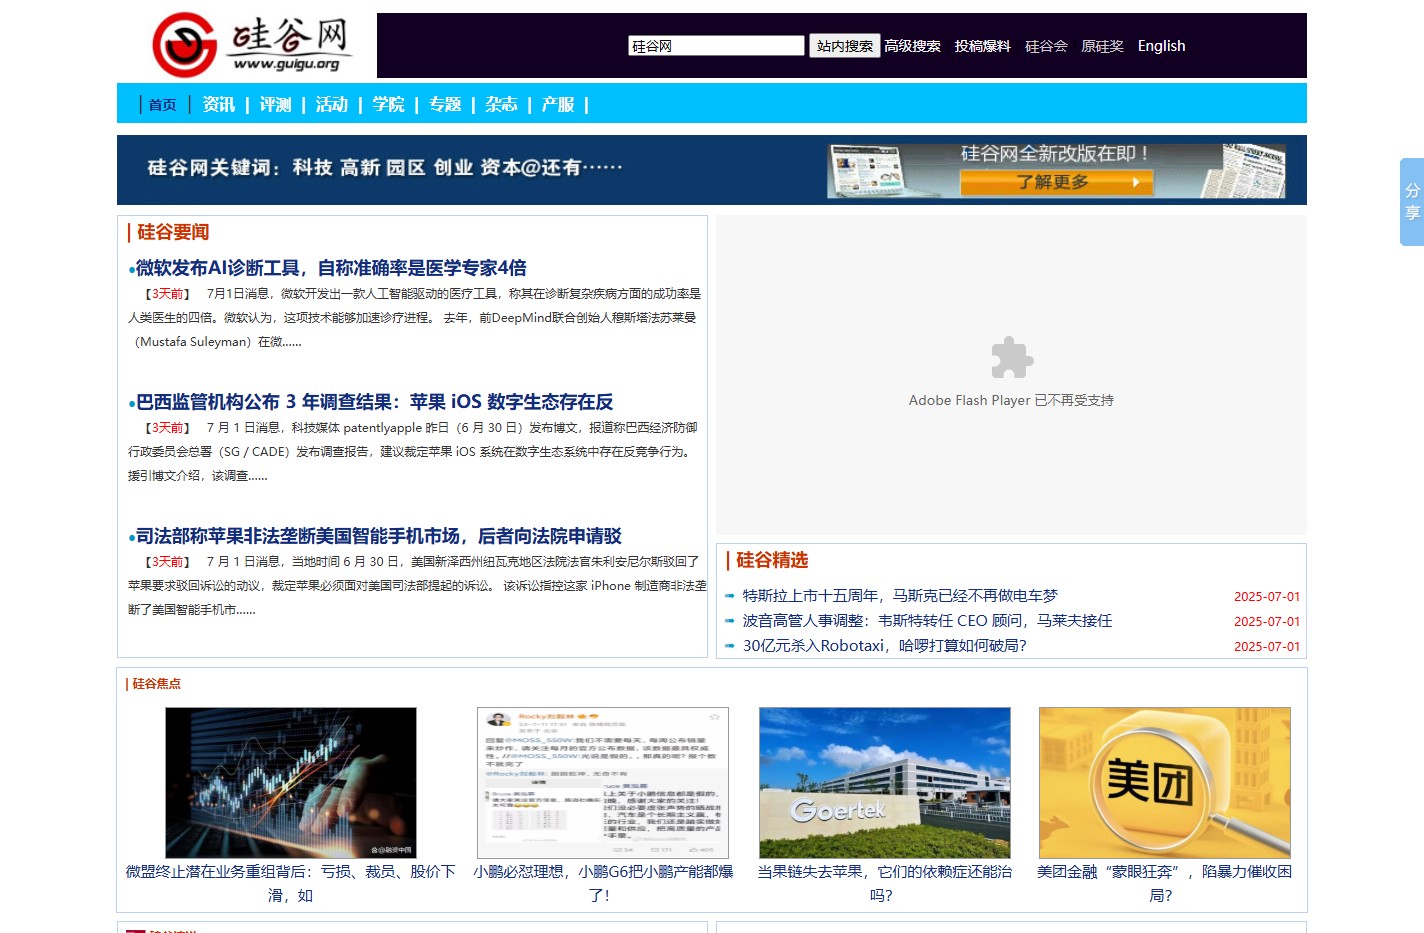Open caption 微盟终止潜在业务重组背后
1424x933 pixels.
coord(291,884)
